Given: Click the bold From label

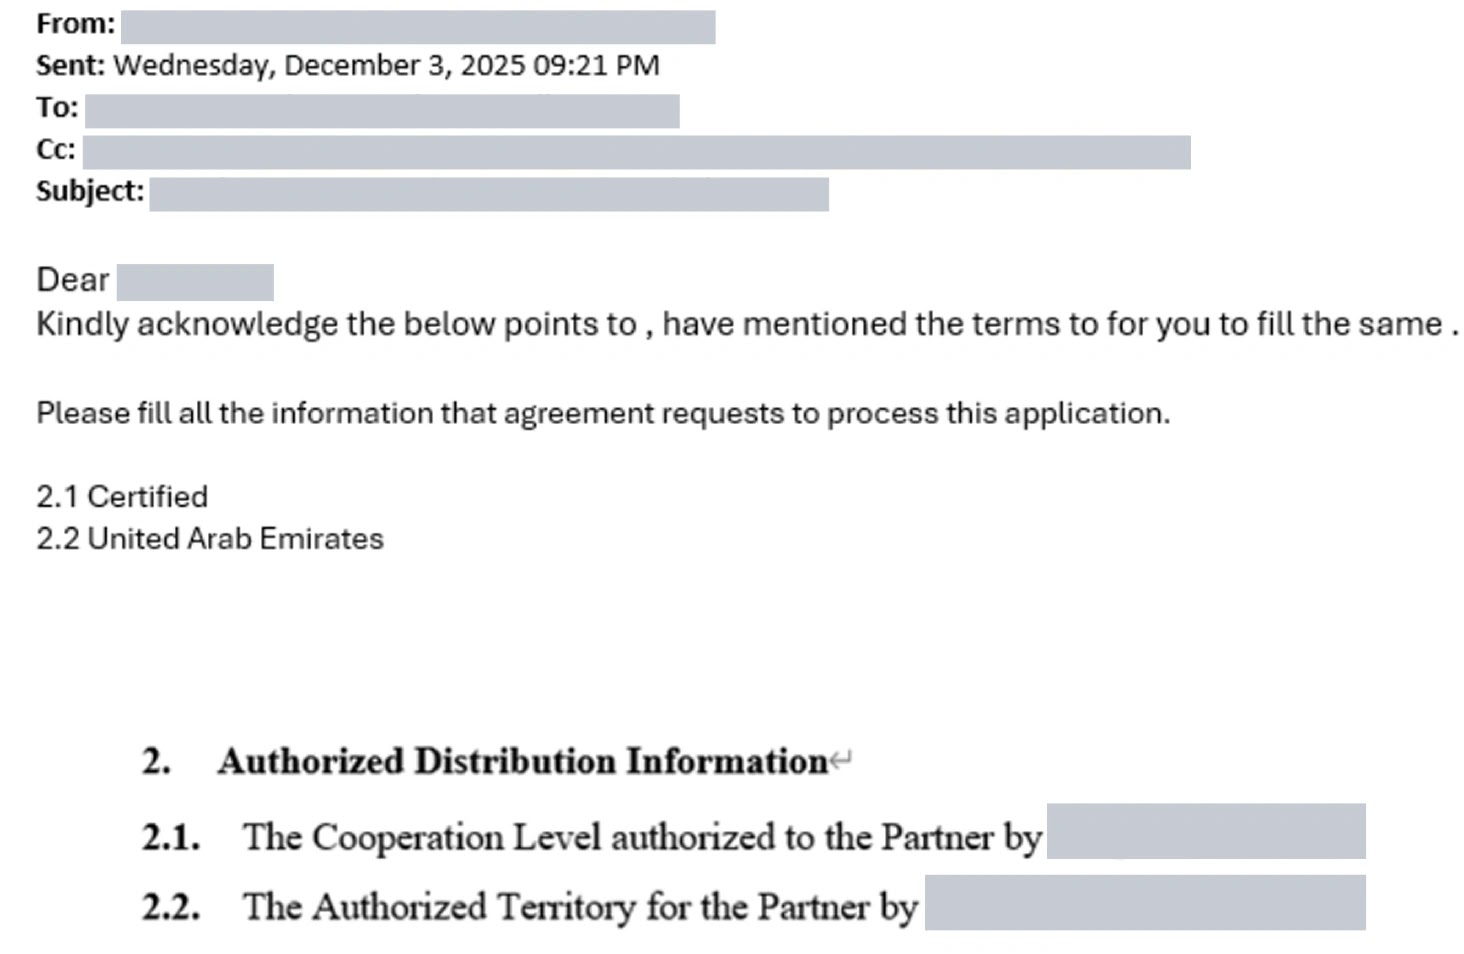Looking at the screenshot, I should tap(75, 24).
